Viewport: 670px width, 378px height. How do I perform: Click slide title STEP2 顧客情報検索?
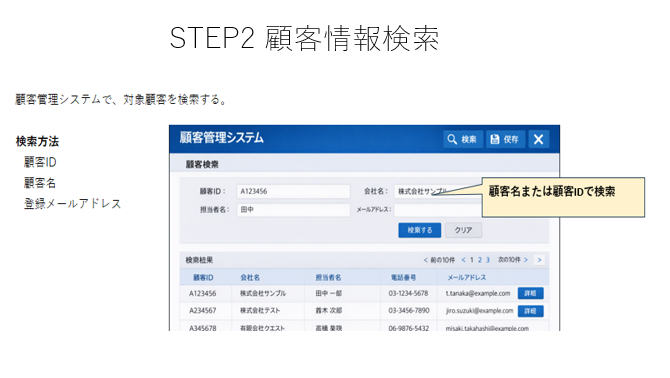point(304,38)
